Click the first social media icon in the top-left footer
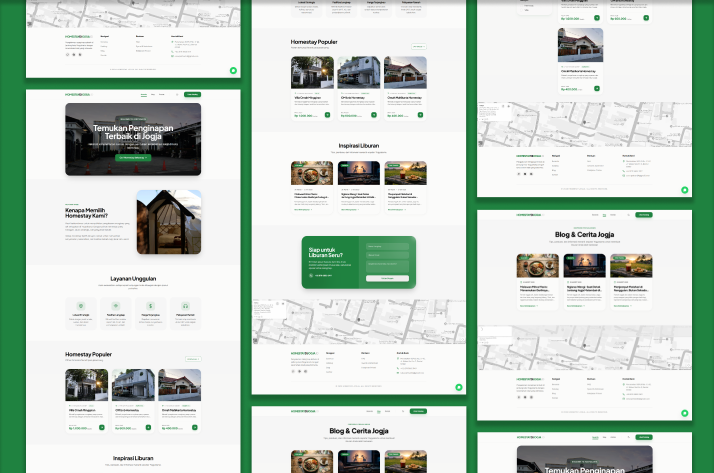 tap(68, 54)
